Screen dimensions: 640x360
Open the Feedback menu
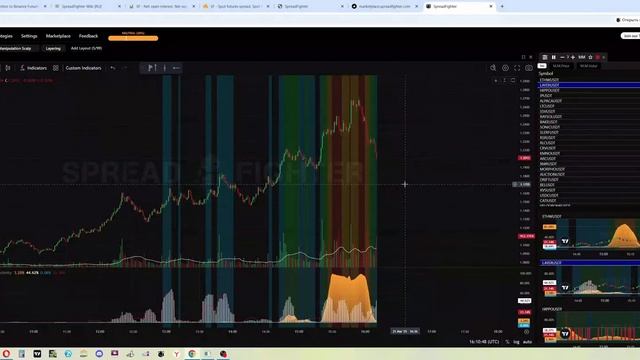pos(88,36)
